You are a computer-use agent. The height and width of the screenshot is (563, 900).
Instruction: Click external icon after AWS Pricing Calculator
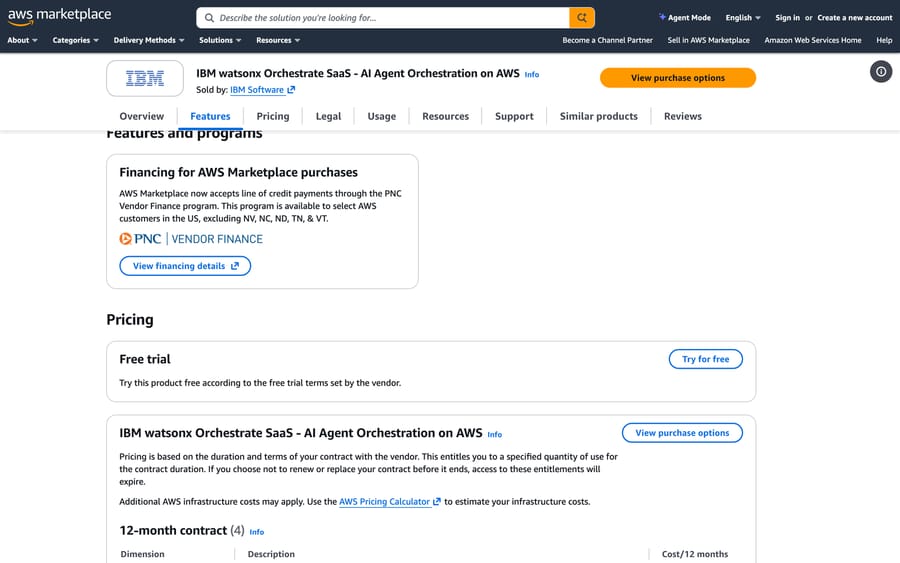(x=437, y=502)
